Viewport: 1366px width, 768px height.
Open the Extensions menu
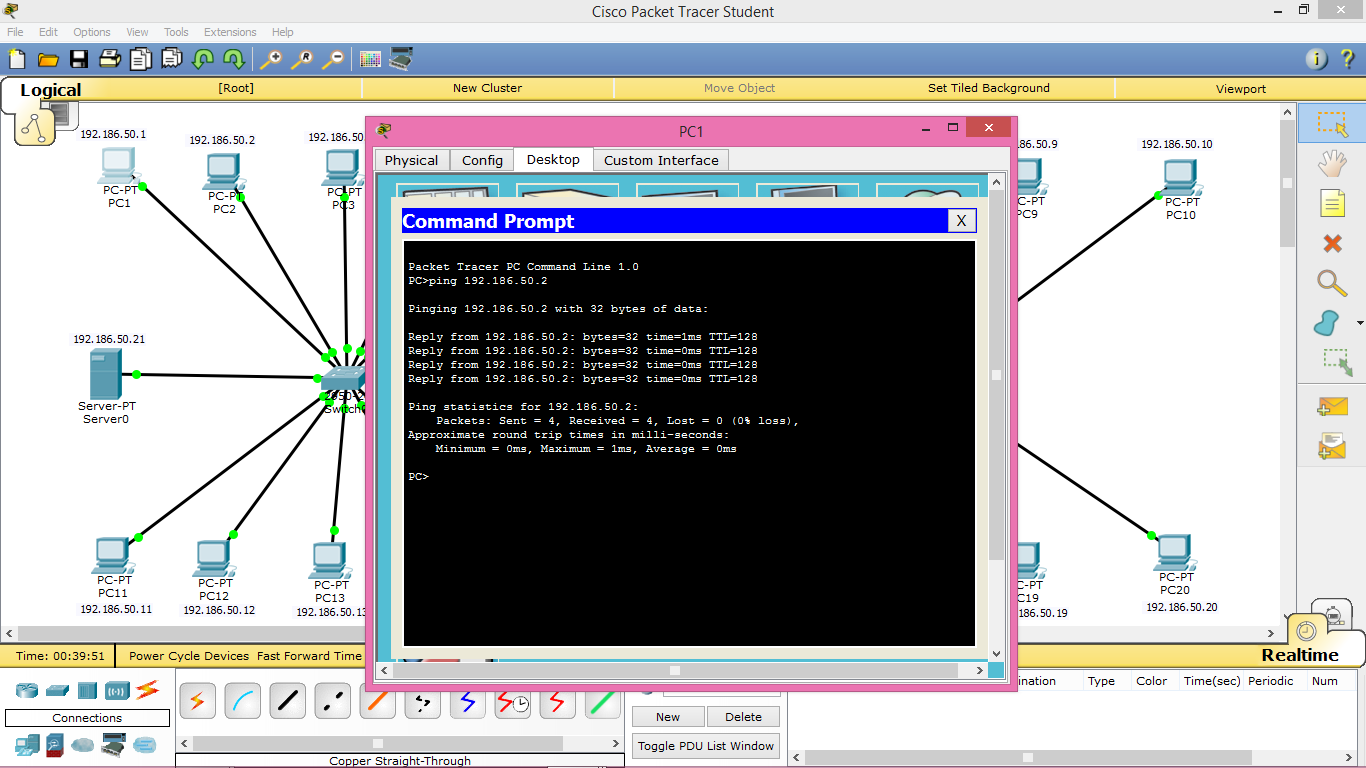click(230, 31)
